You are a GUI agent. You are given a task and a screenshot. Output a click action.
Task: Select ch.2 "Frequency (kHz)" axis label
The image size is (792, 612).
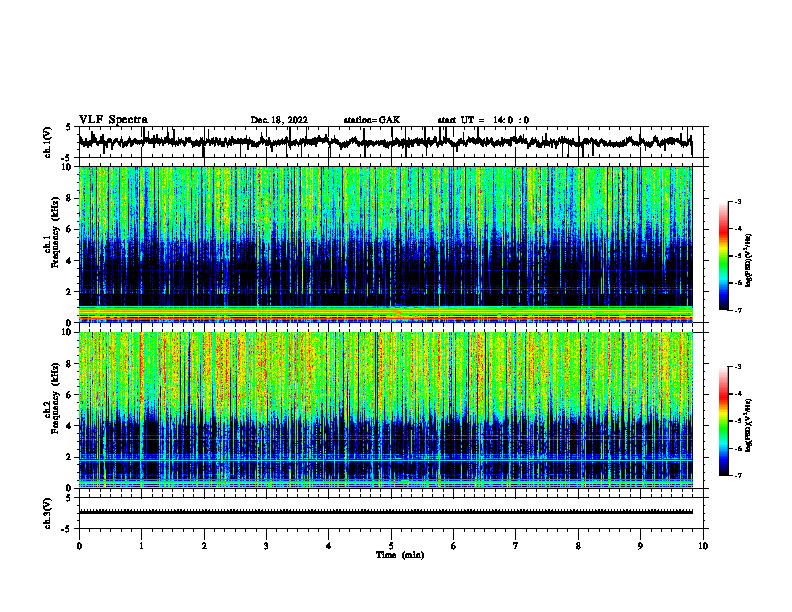coord(55,397)
